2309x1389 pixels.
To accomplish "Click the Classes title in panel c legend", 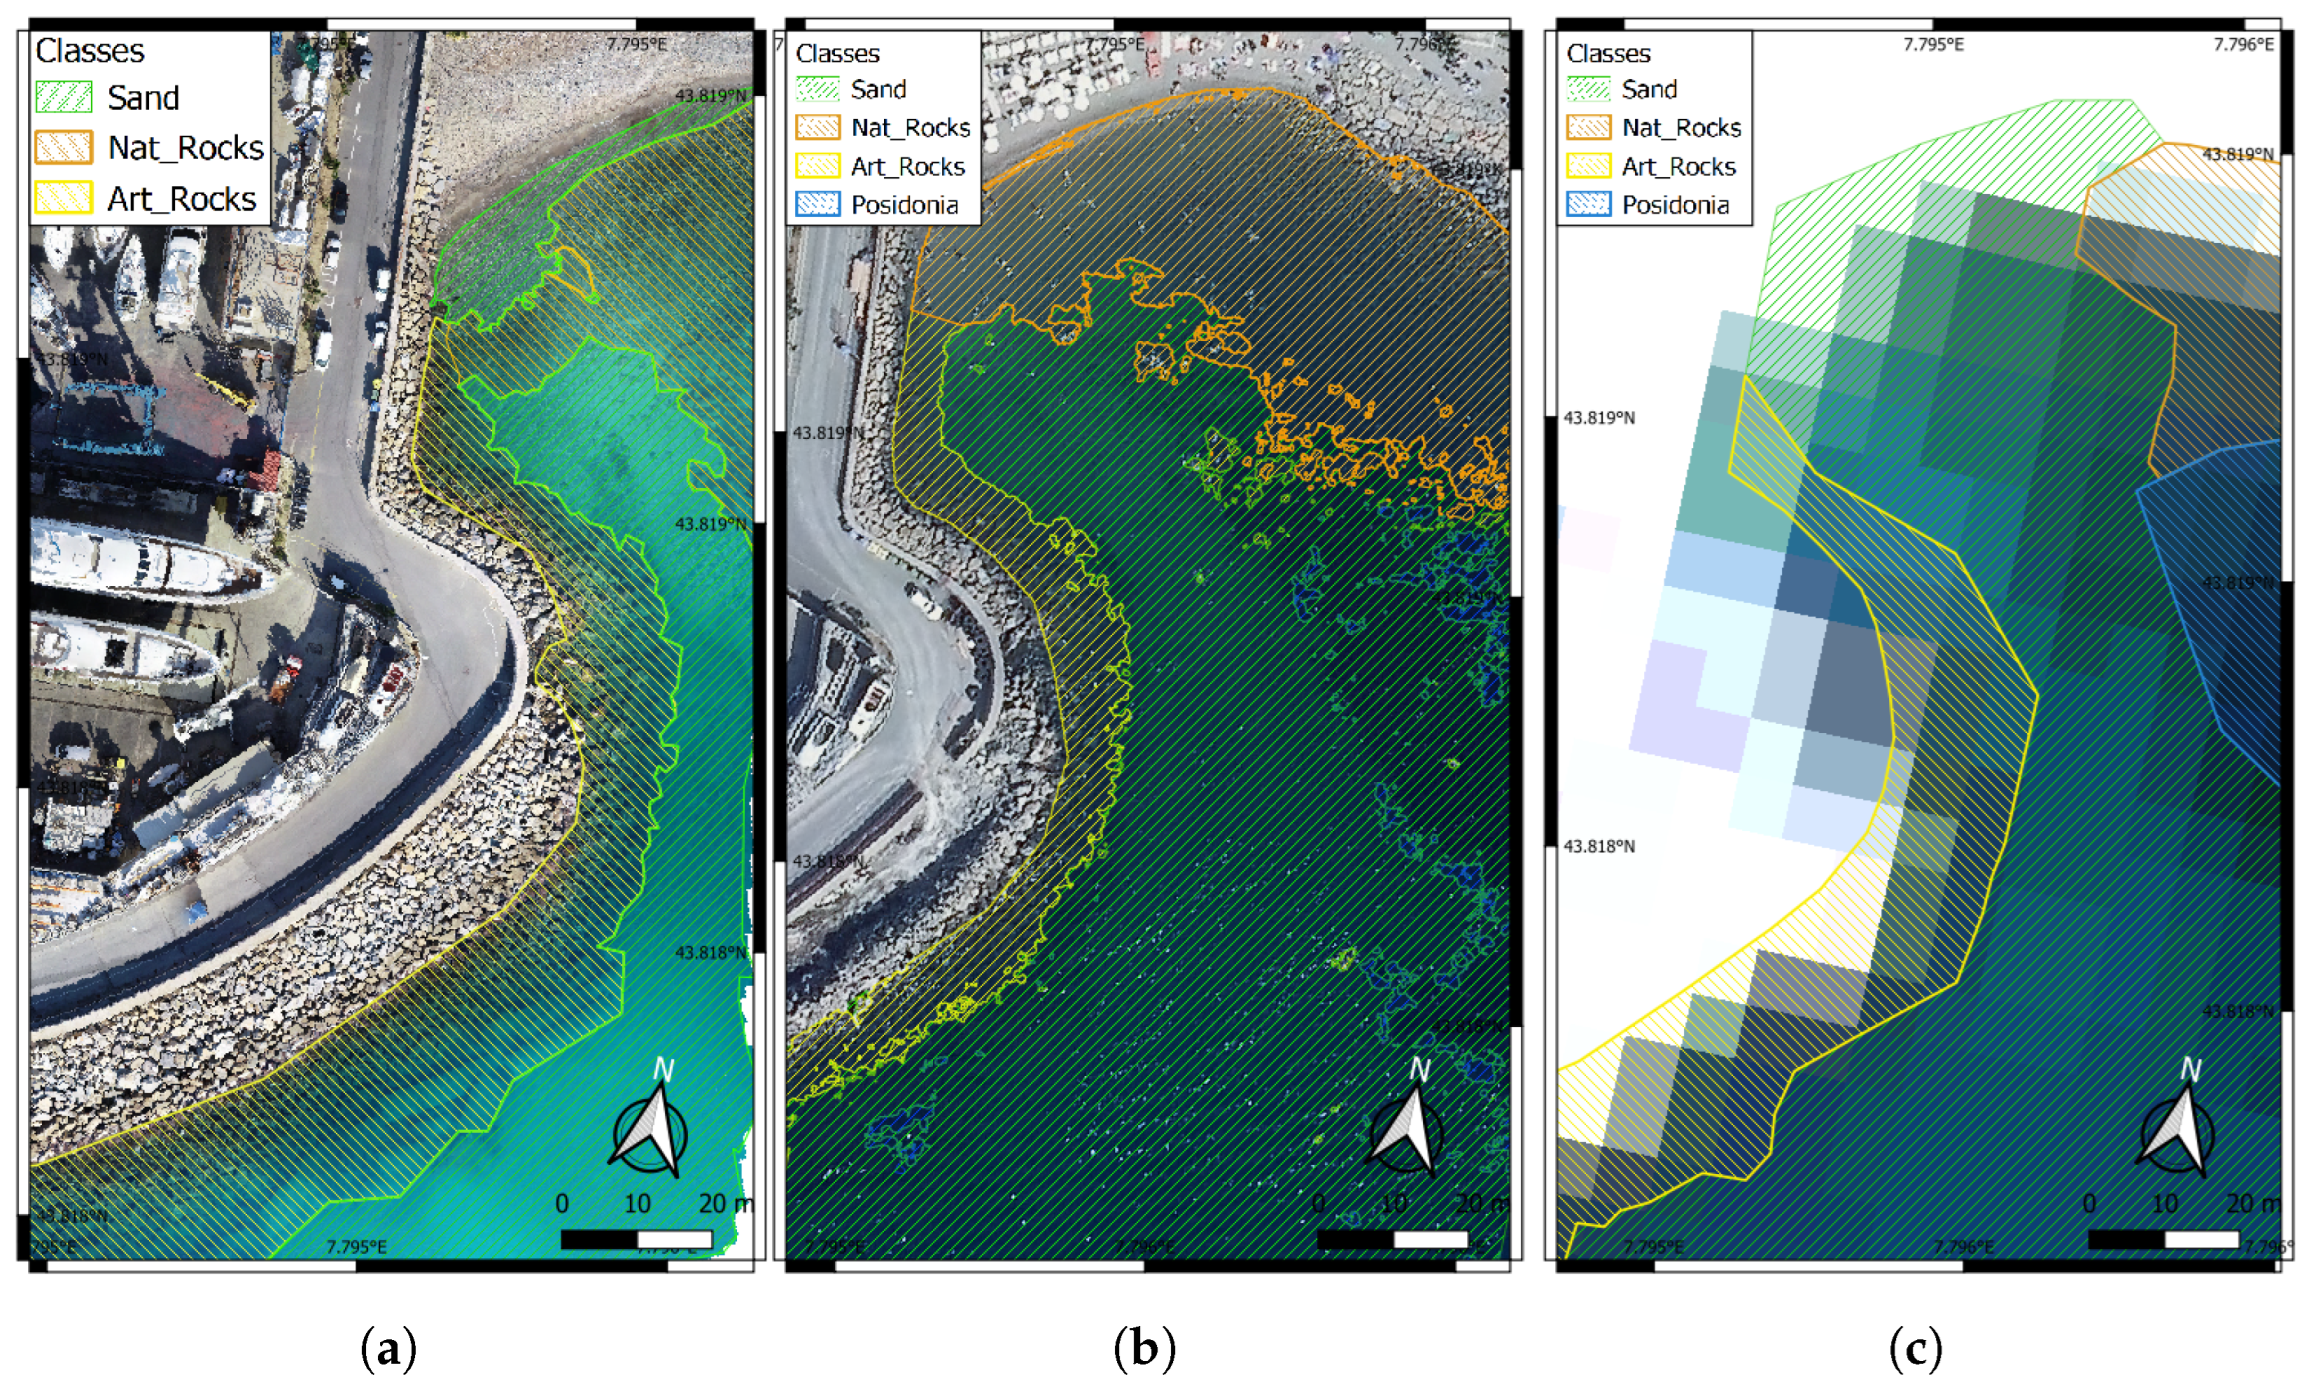I will tap(1608, 53).
